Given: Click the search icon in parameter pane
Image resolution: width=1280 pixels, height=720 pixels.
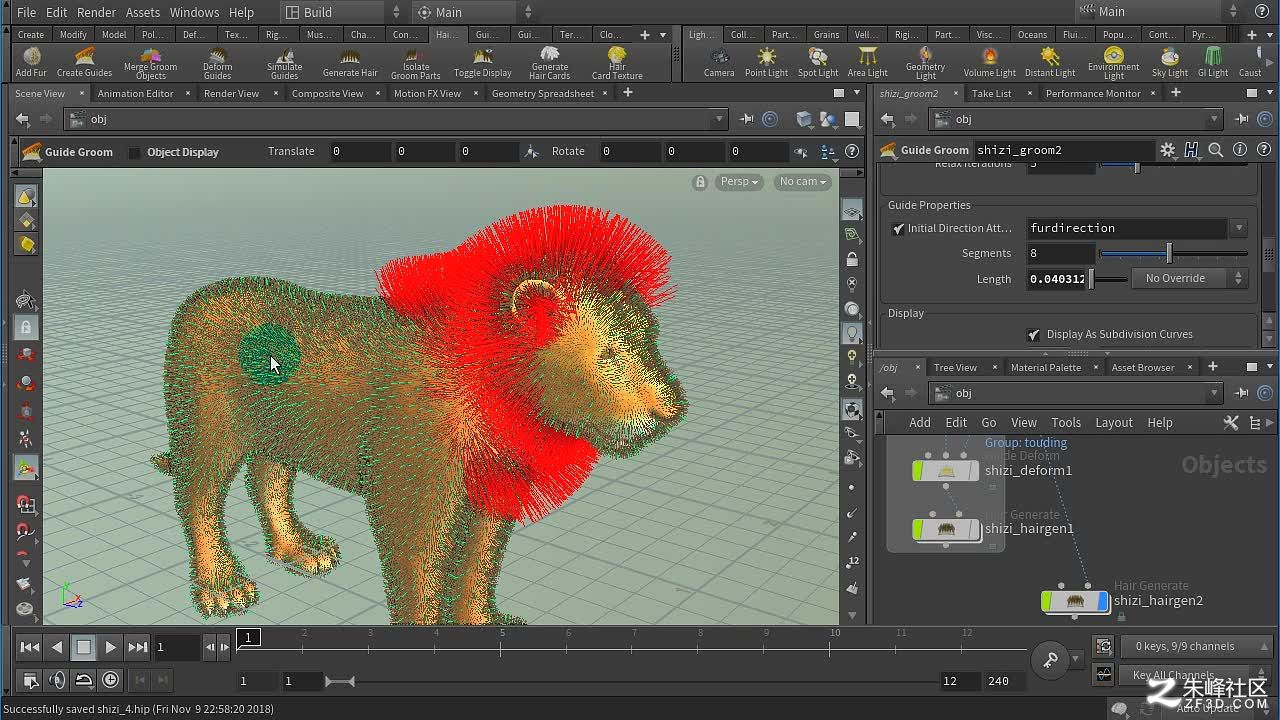Looking at the screenshot, I should [1216, 150].
